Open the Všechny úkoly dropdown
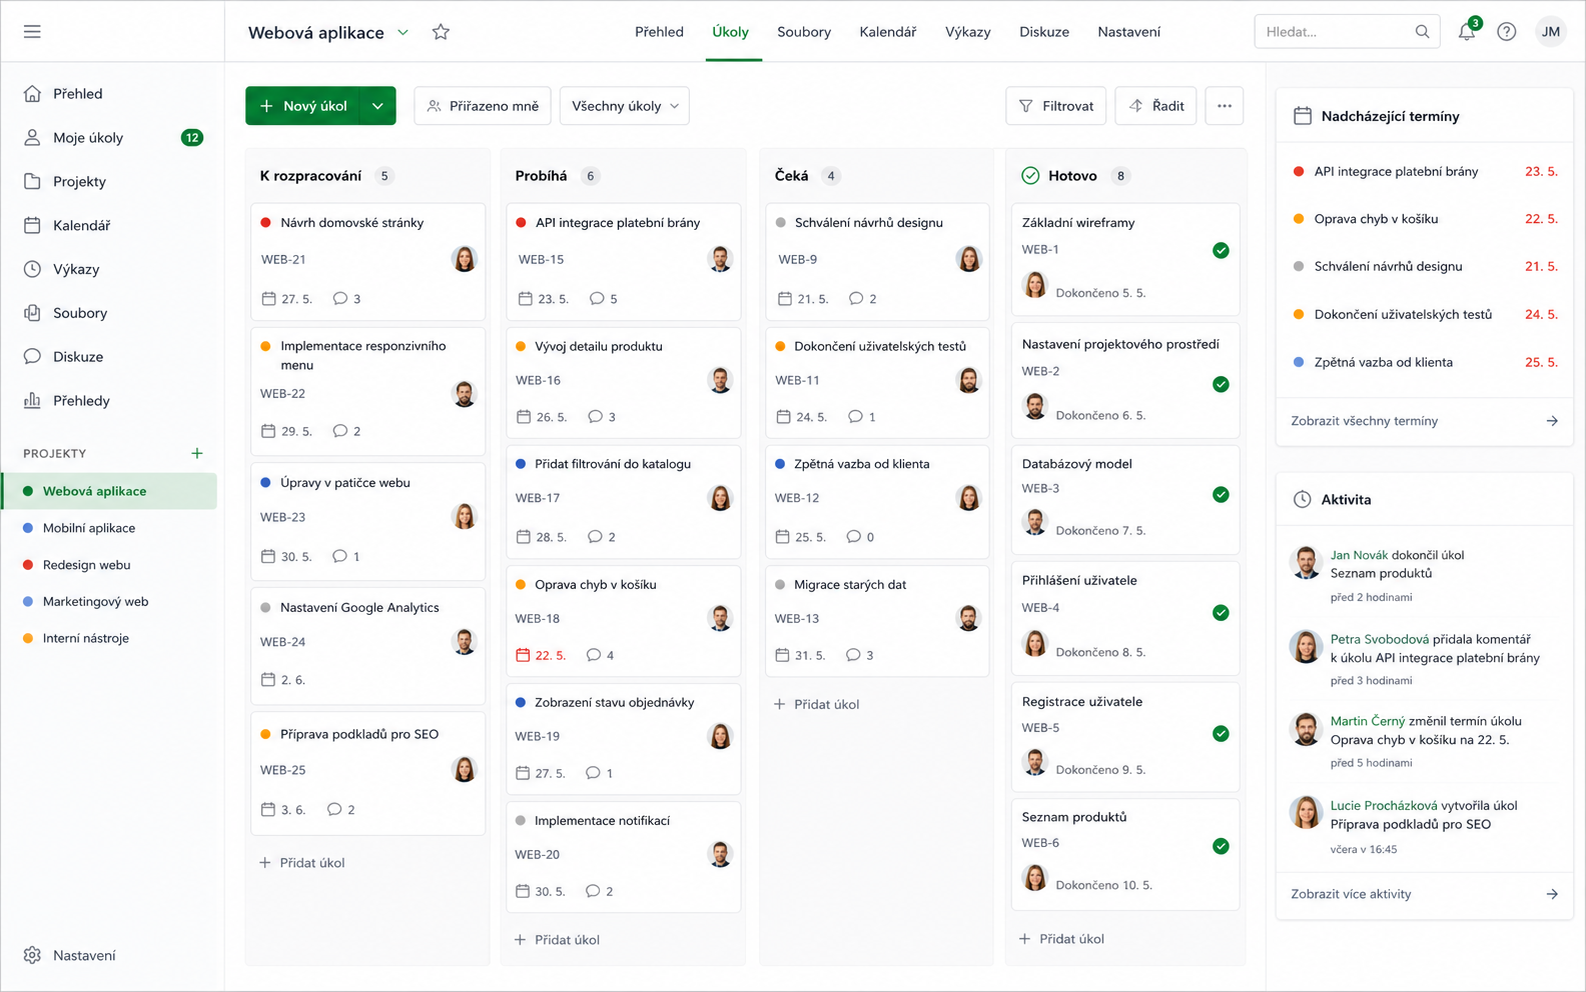1586x992 pixels. [624, 106]
